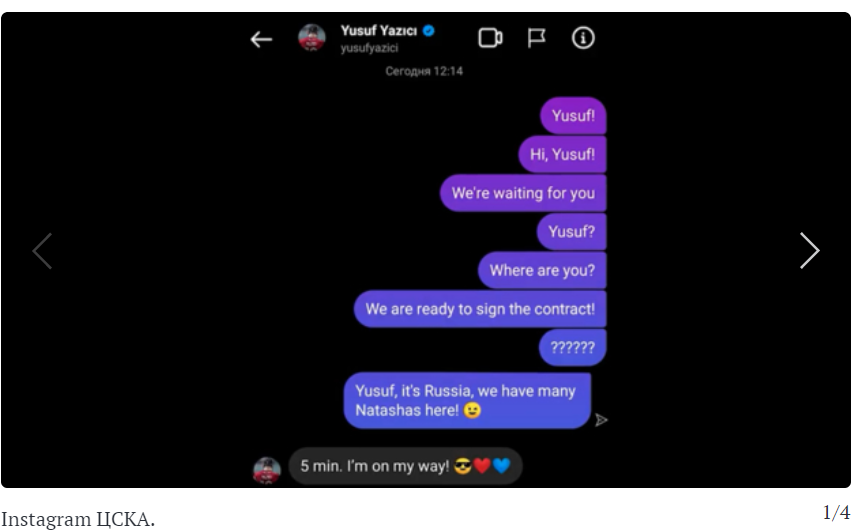Click the blue verified badge

pyautogui.click(x=429, y=31)
